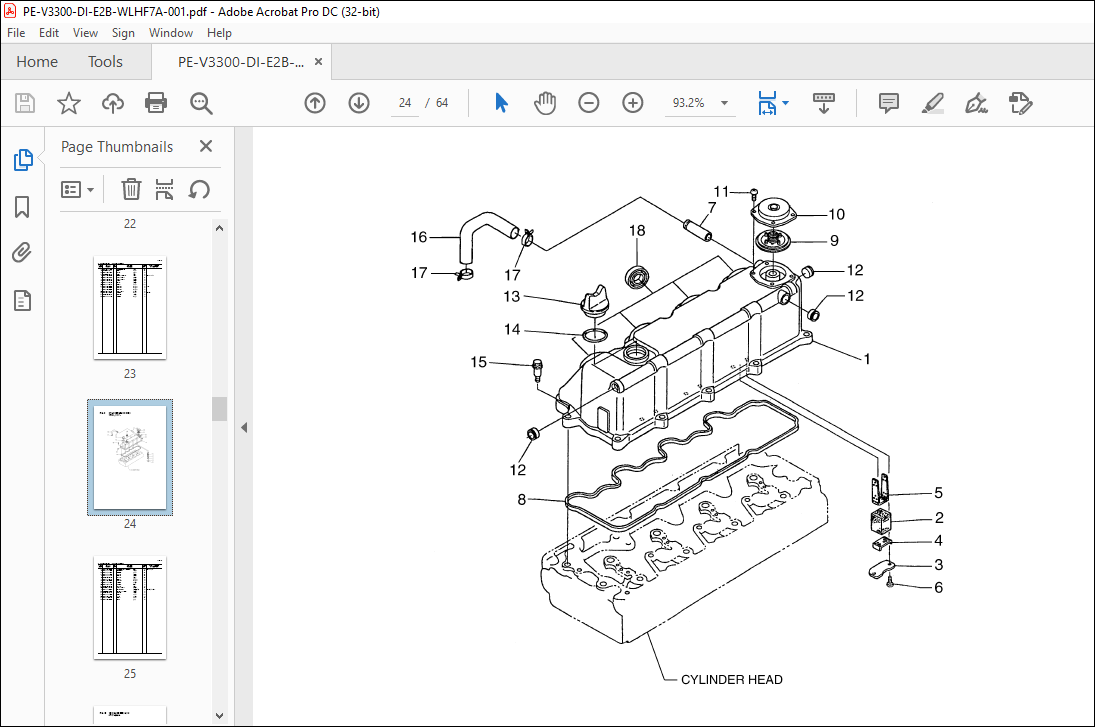Click the page number field showing 24
This screenshot has height=727, width=1095.
coord(405,103)
